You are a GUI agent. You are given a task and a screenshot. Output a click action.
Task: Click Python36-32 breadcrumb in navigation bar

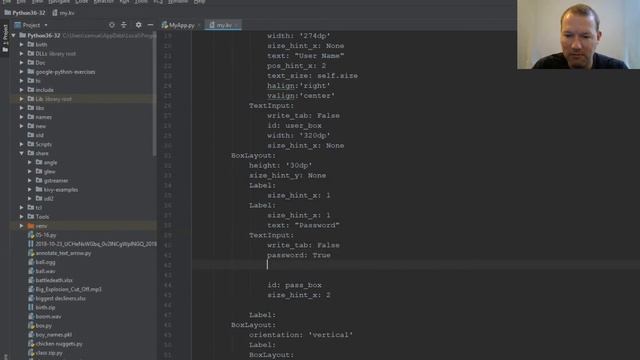pyautogui.click(x=25, y=13)
